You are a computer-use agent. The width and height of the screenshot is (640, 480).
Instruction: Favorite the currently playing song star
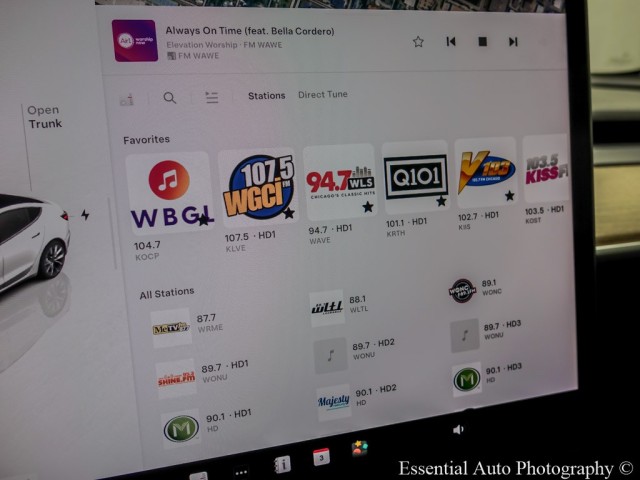(418, 42)
